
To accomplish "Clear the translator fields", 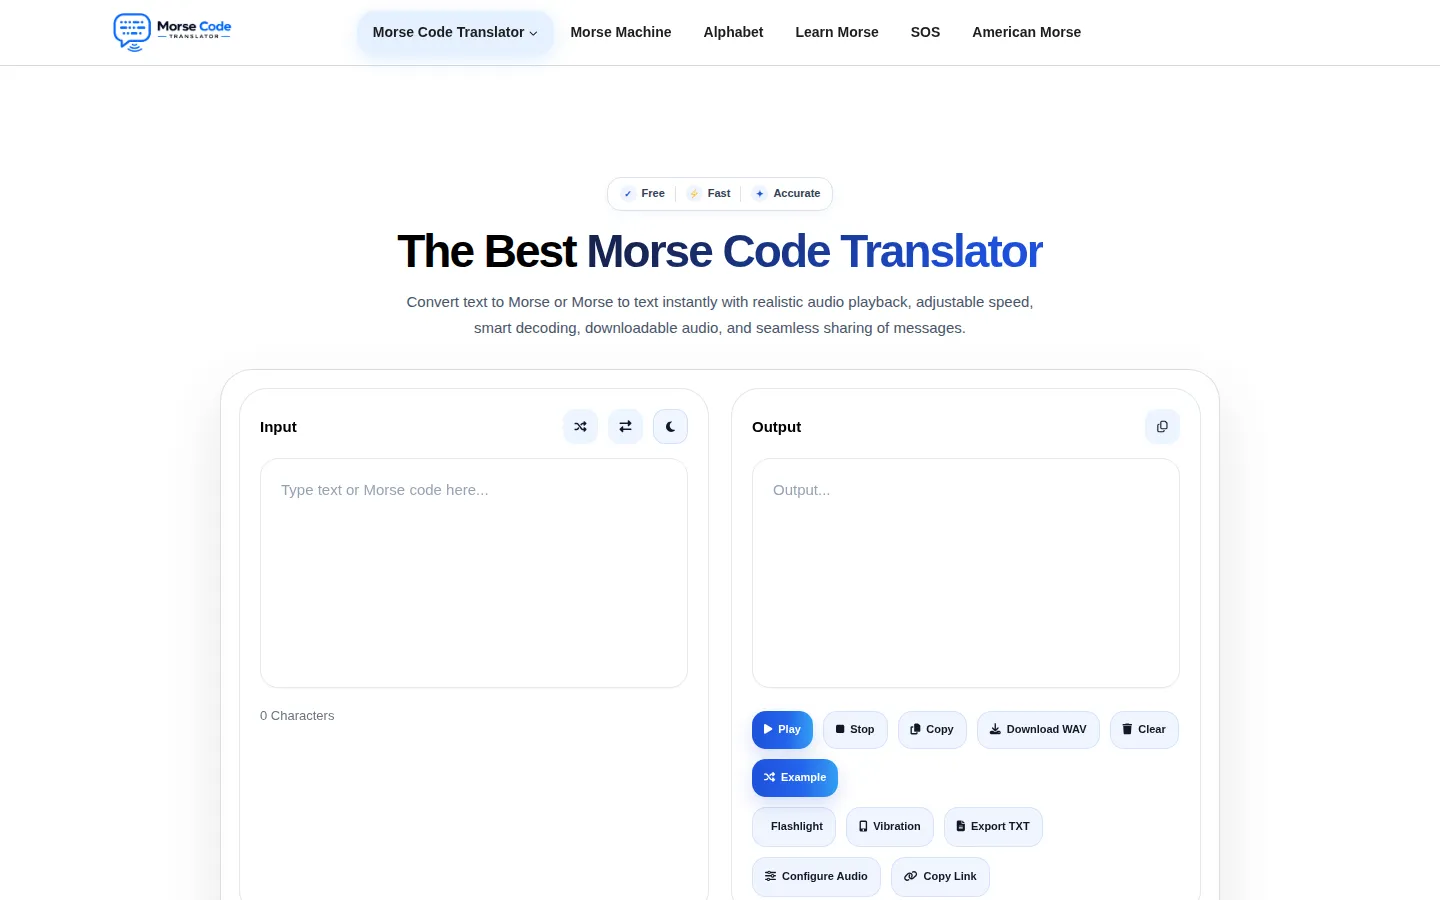I will (x=1144, y=730).
